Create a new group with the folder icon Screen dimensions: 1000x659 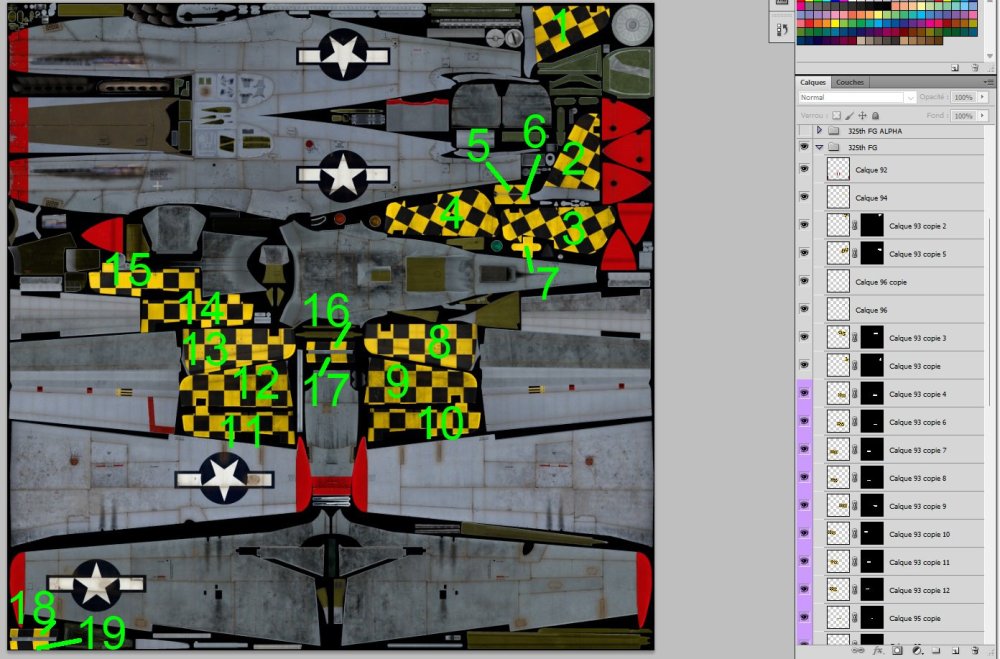click(x=936, y=651)
